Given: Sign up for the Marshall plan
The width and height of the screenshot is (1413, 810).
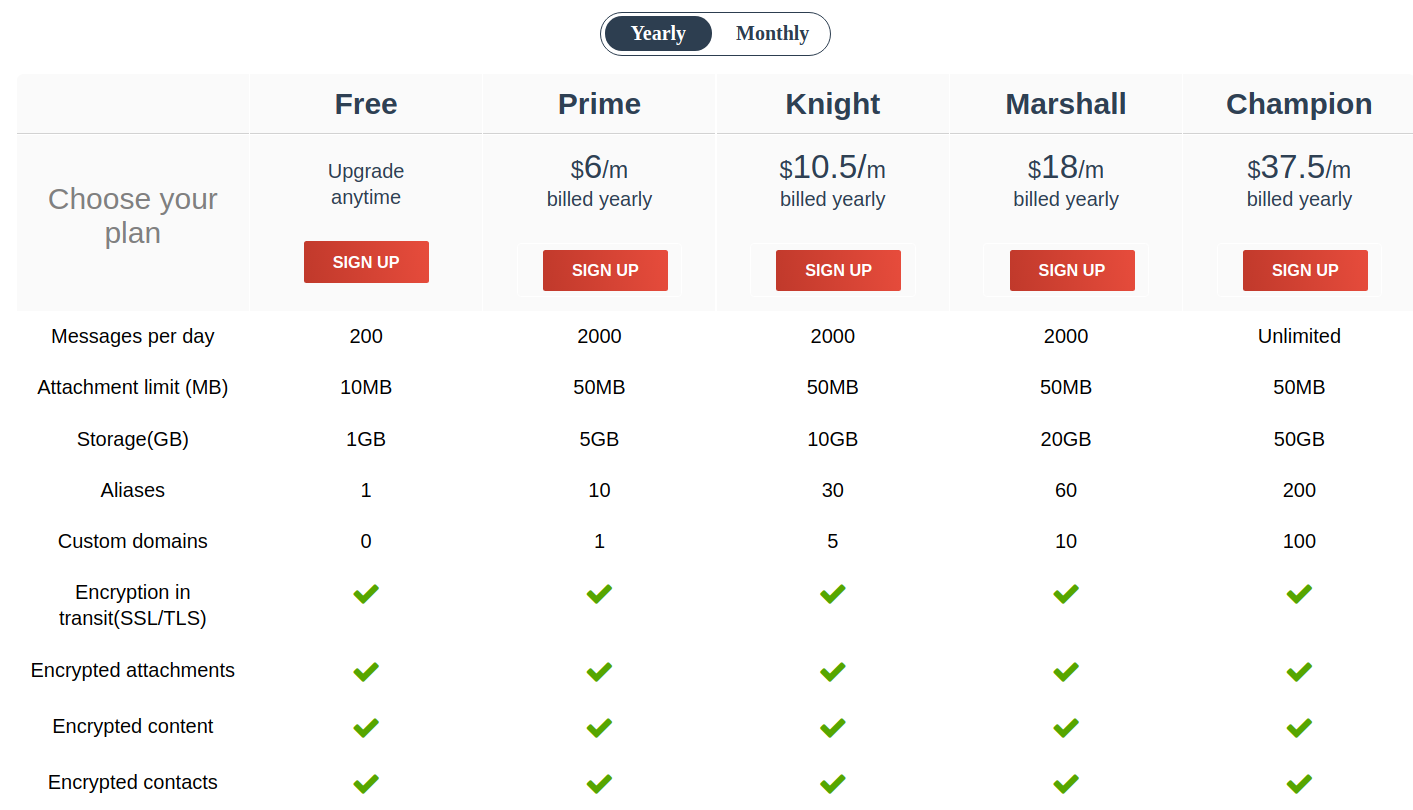Looking at the screenshot, I should pyautogui.click(x=1072, y=270).
